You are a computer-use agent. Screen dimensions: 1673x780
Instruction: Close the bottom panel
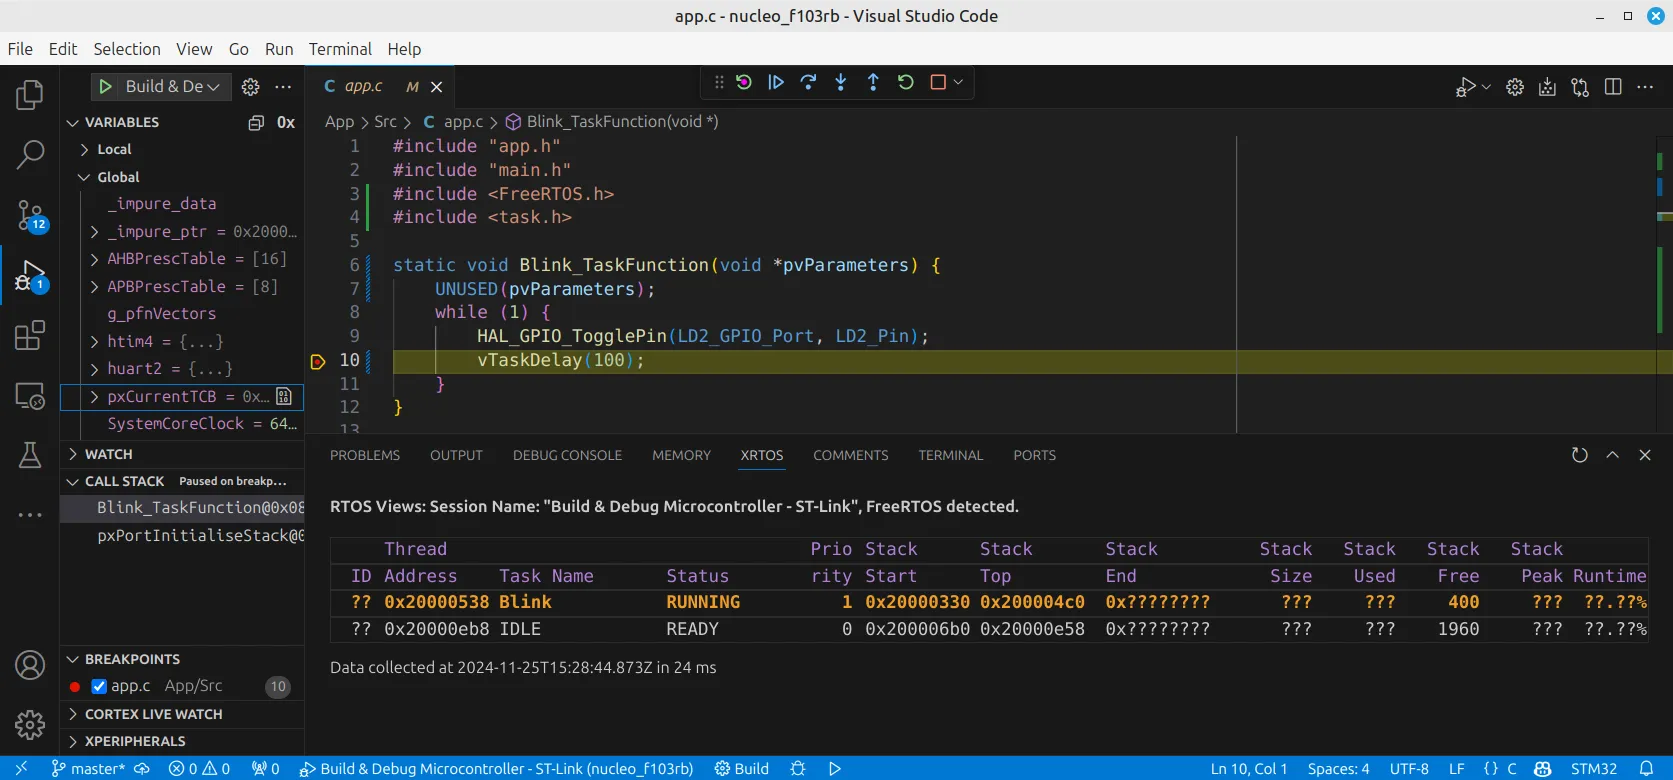pos(1645,455)
